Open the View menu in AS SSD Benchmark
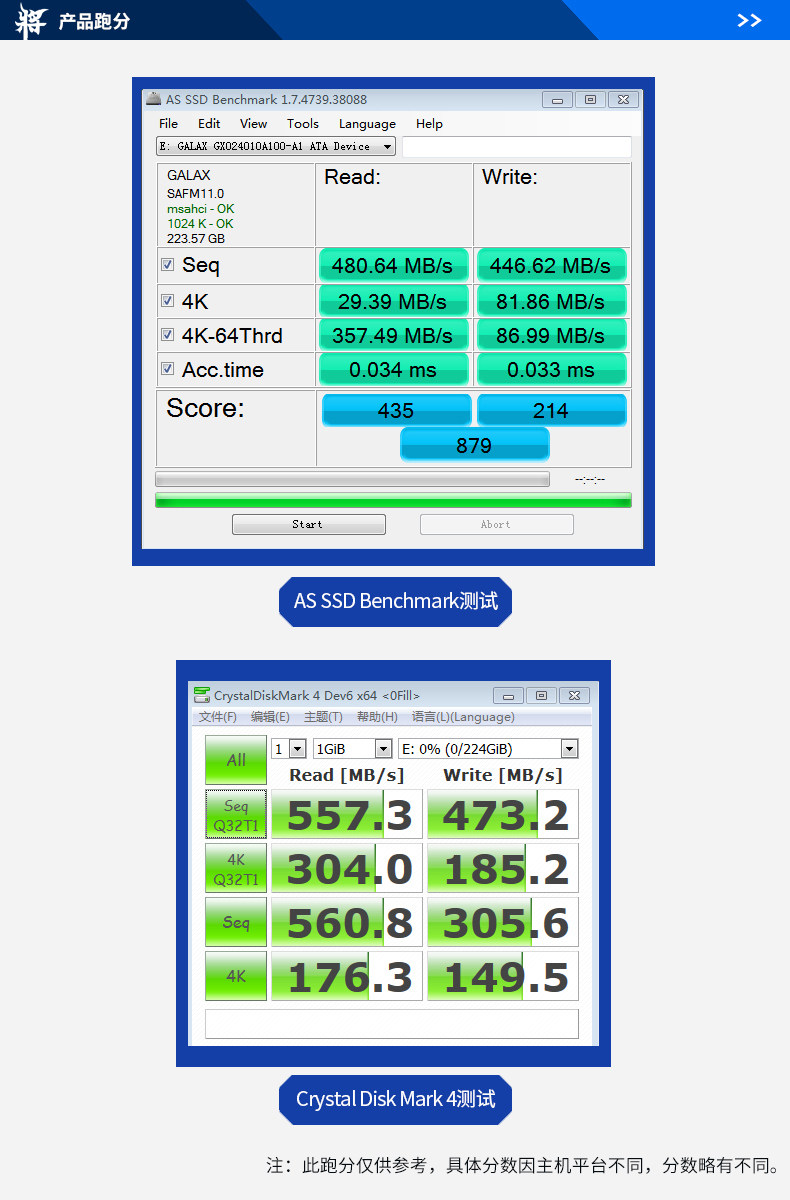The image size is (790, 1200). (x=253, y=124)
